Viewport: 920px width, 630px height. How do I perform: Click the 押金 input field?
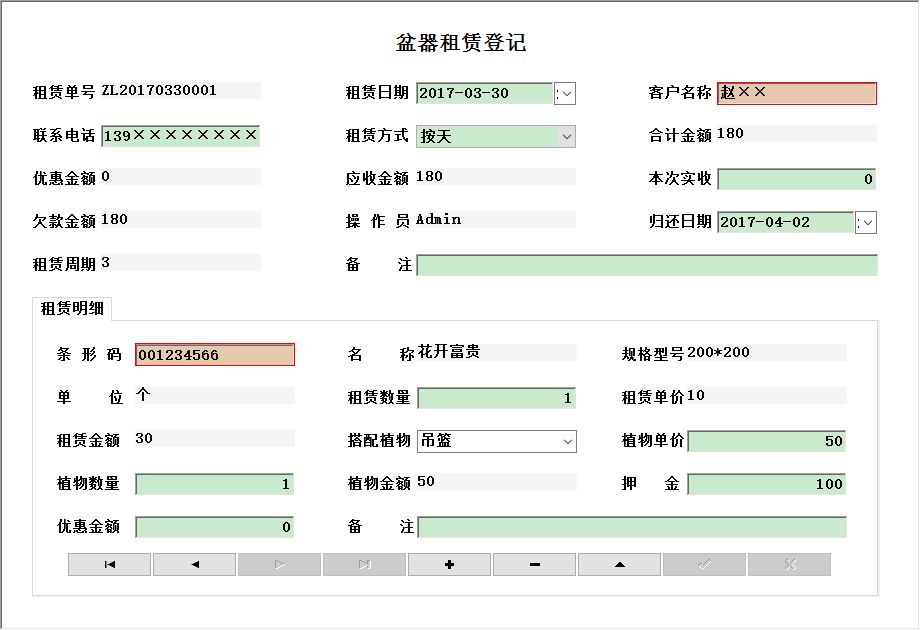pyautogui.click(x=767, y=484)
